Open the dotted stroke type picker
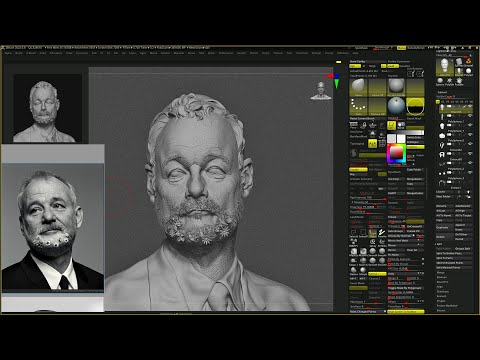Screen dimensions: 480x360 358,107
